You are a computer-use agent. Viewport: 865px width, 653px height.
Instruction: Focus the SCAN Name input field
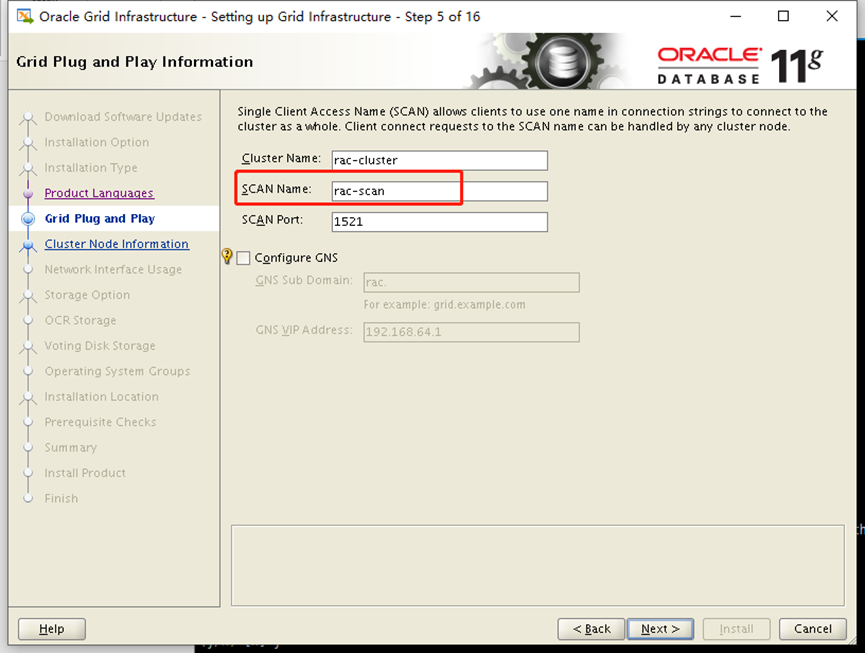point(440,191)
